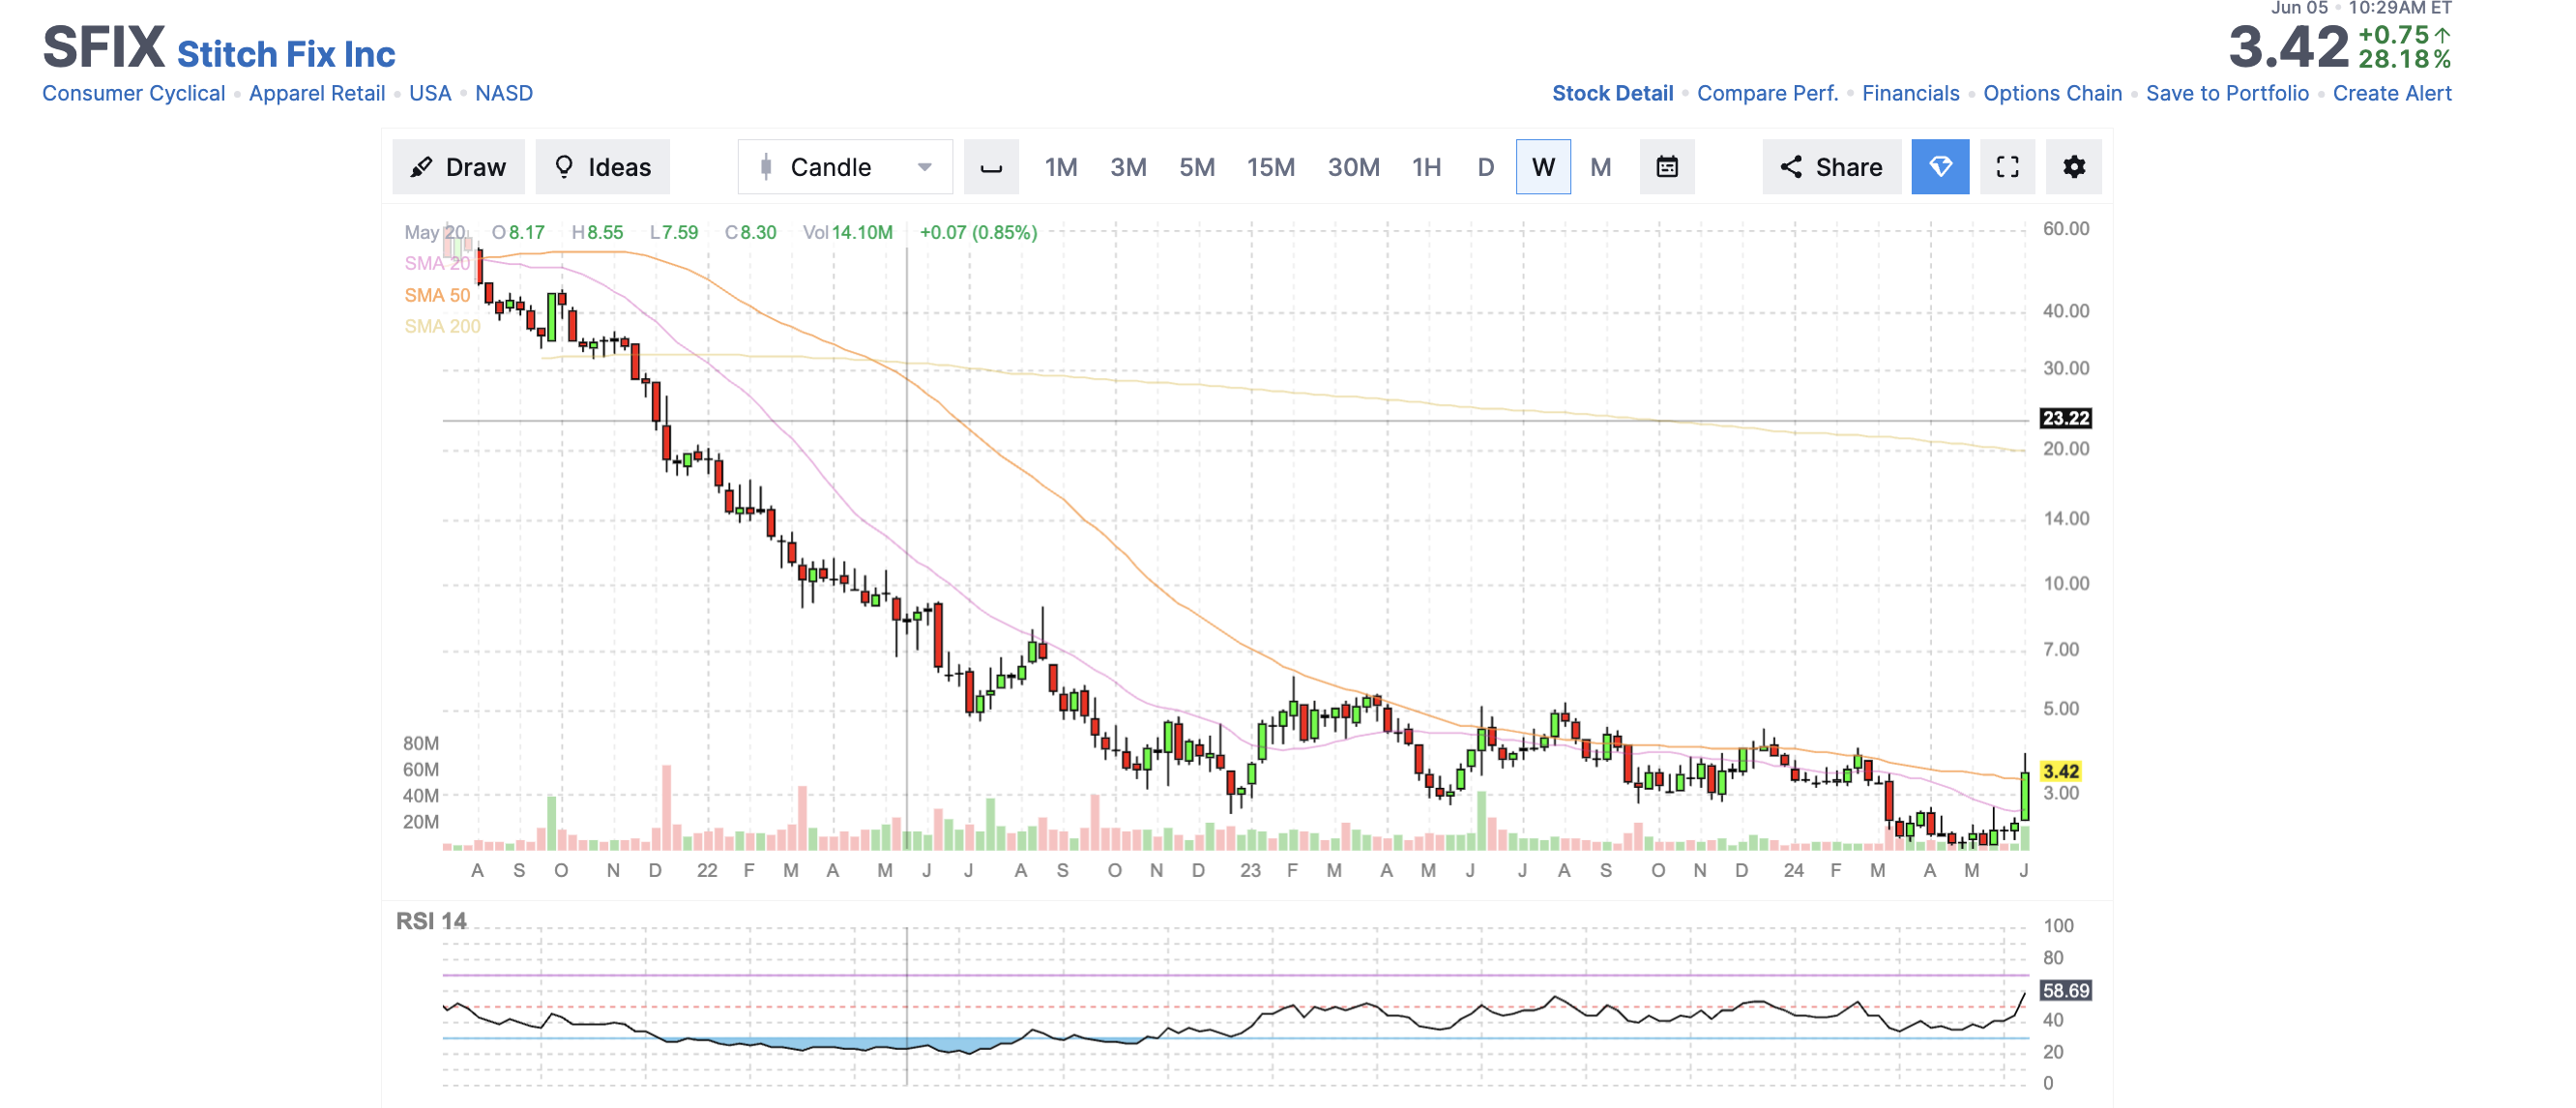The width and height of the screenshot is (2576, 1108).
Task: Click the SMA 50 legend label
Action: [437, 295]
